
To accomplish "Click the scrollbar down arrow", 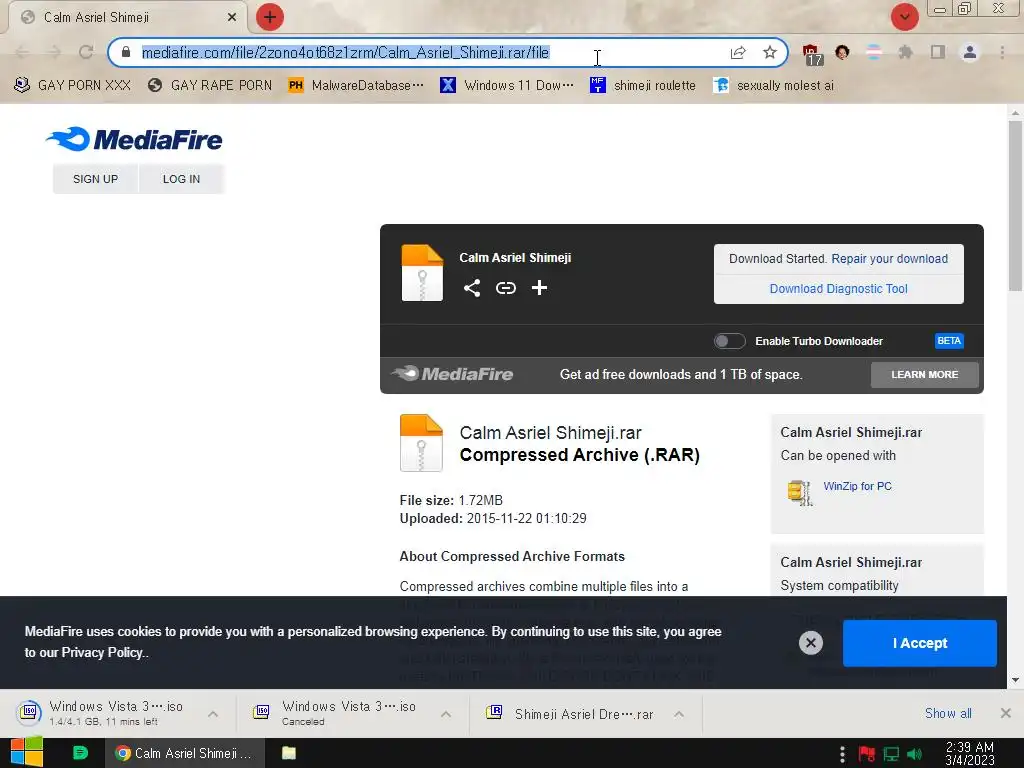I will click(1015, 680).
